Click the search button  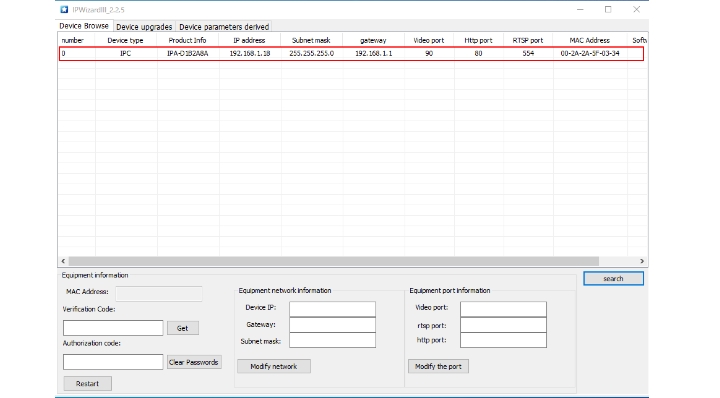[x=613, y=279]
